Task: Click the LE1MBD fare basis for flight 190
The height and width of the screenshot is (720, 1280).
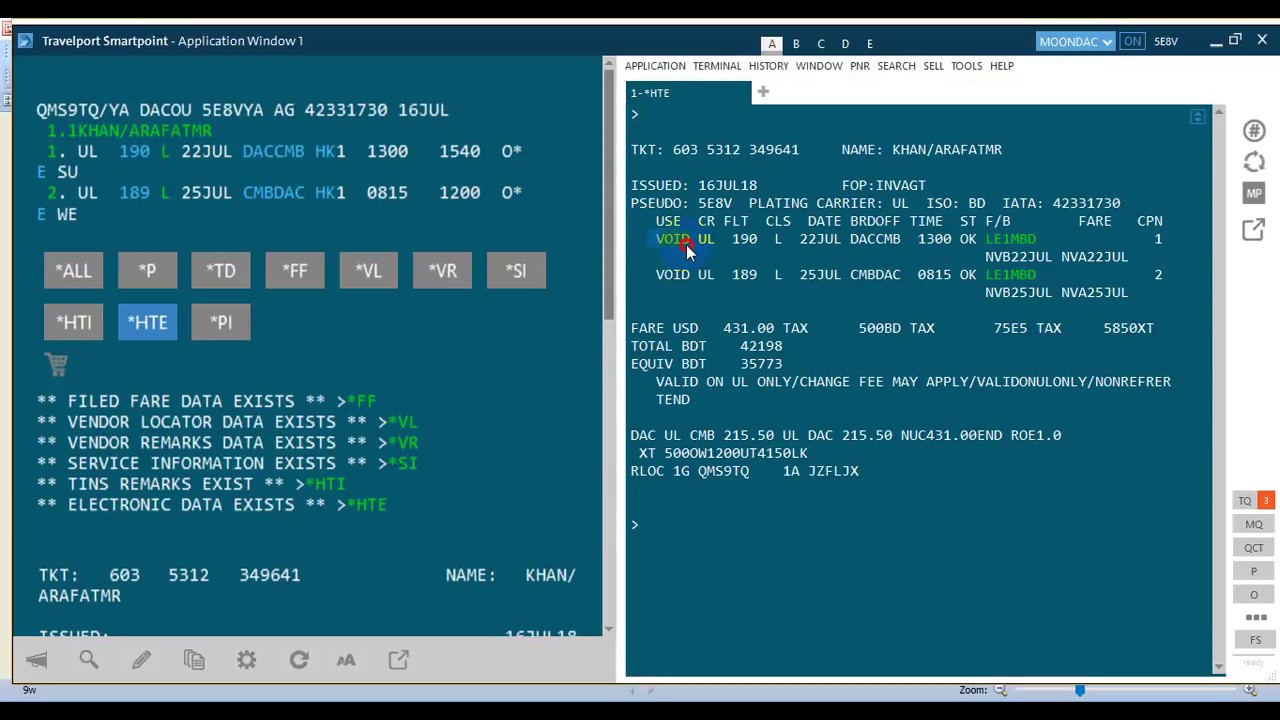Action: (x=1011, y=239)
